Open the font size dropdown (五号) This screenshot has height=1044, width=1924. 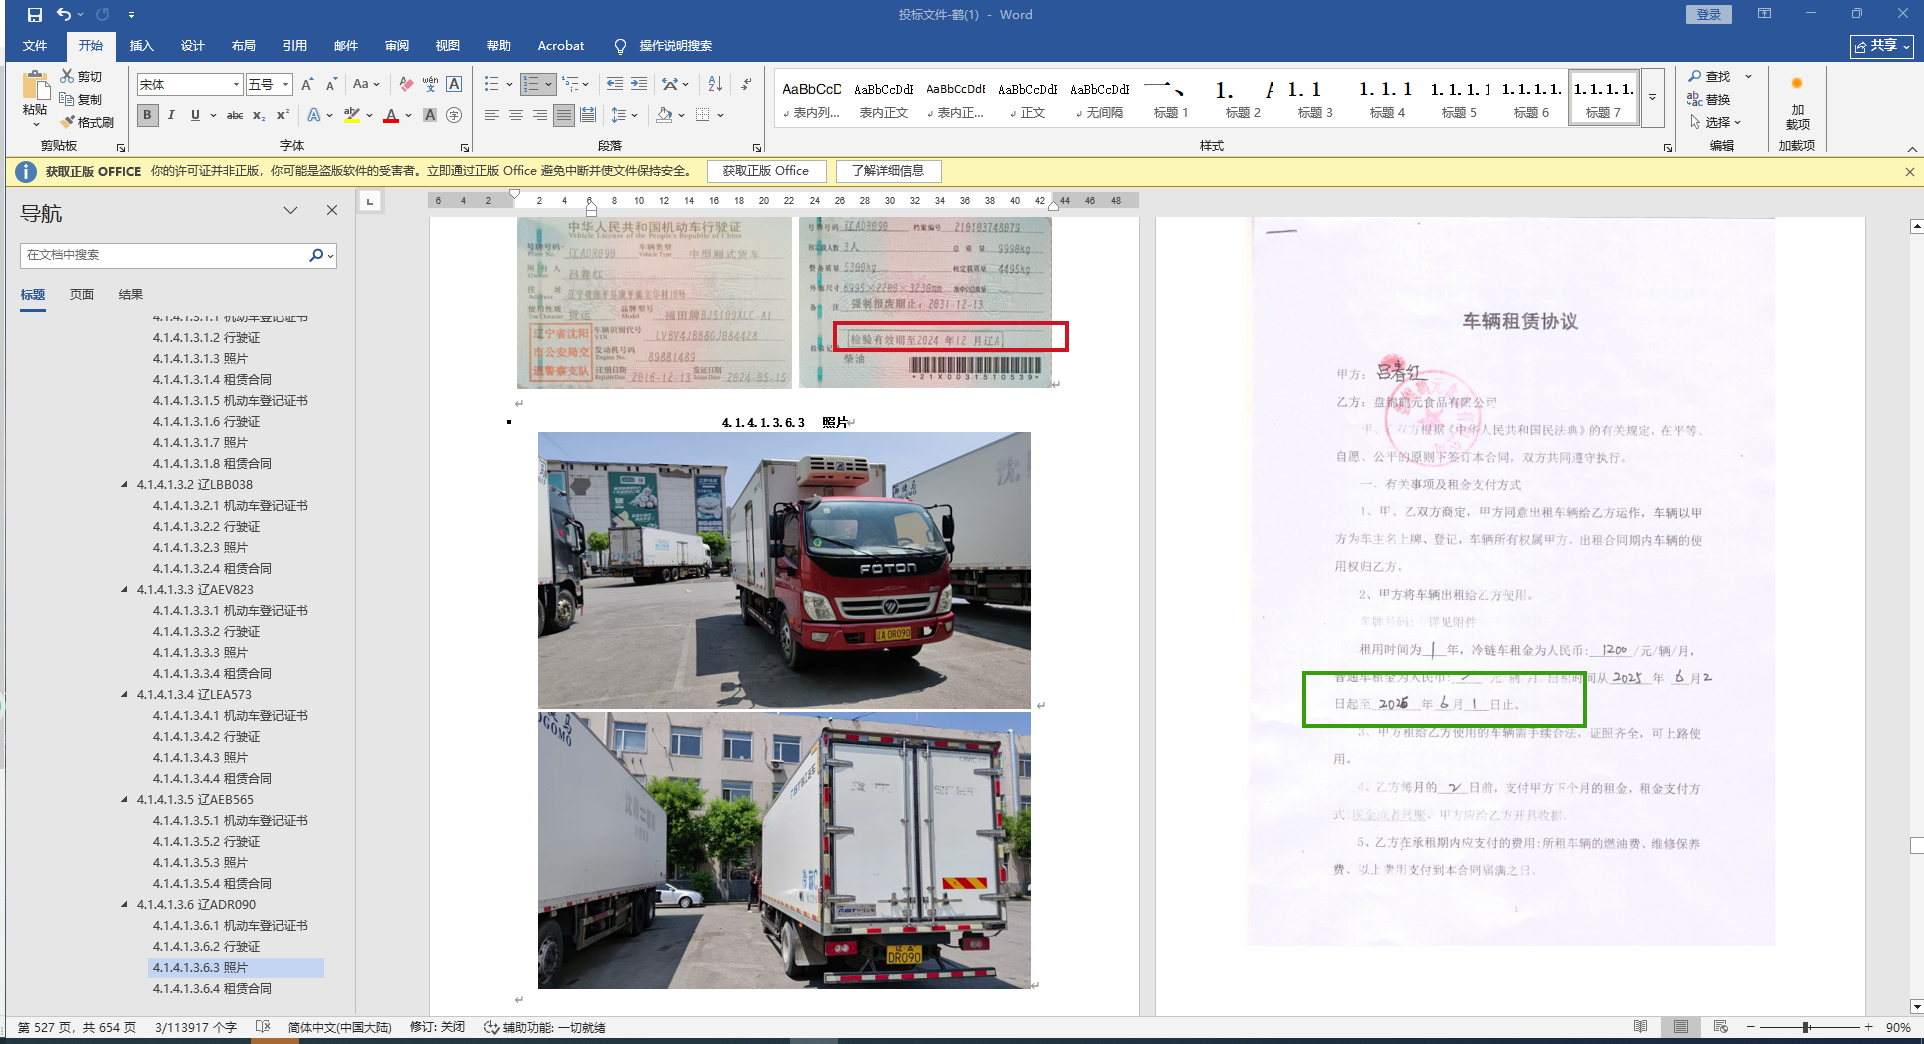tap(286, 85)
